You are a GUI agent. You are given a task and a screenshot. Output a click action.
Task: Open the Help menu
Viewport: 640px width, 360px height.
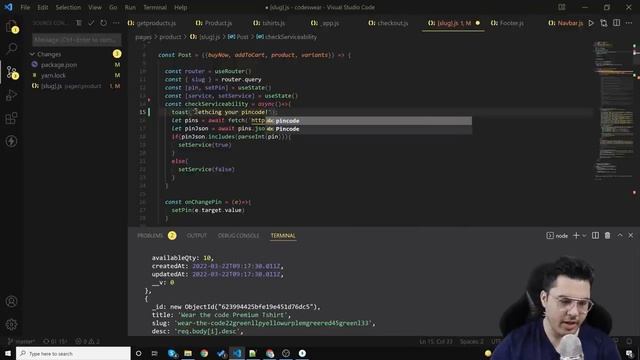point(180,7)
